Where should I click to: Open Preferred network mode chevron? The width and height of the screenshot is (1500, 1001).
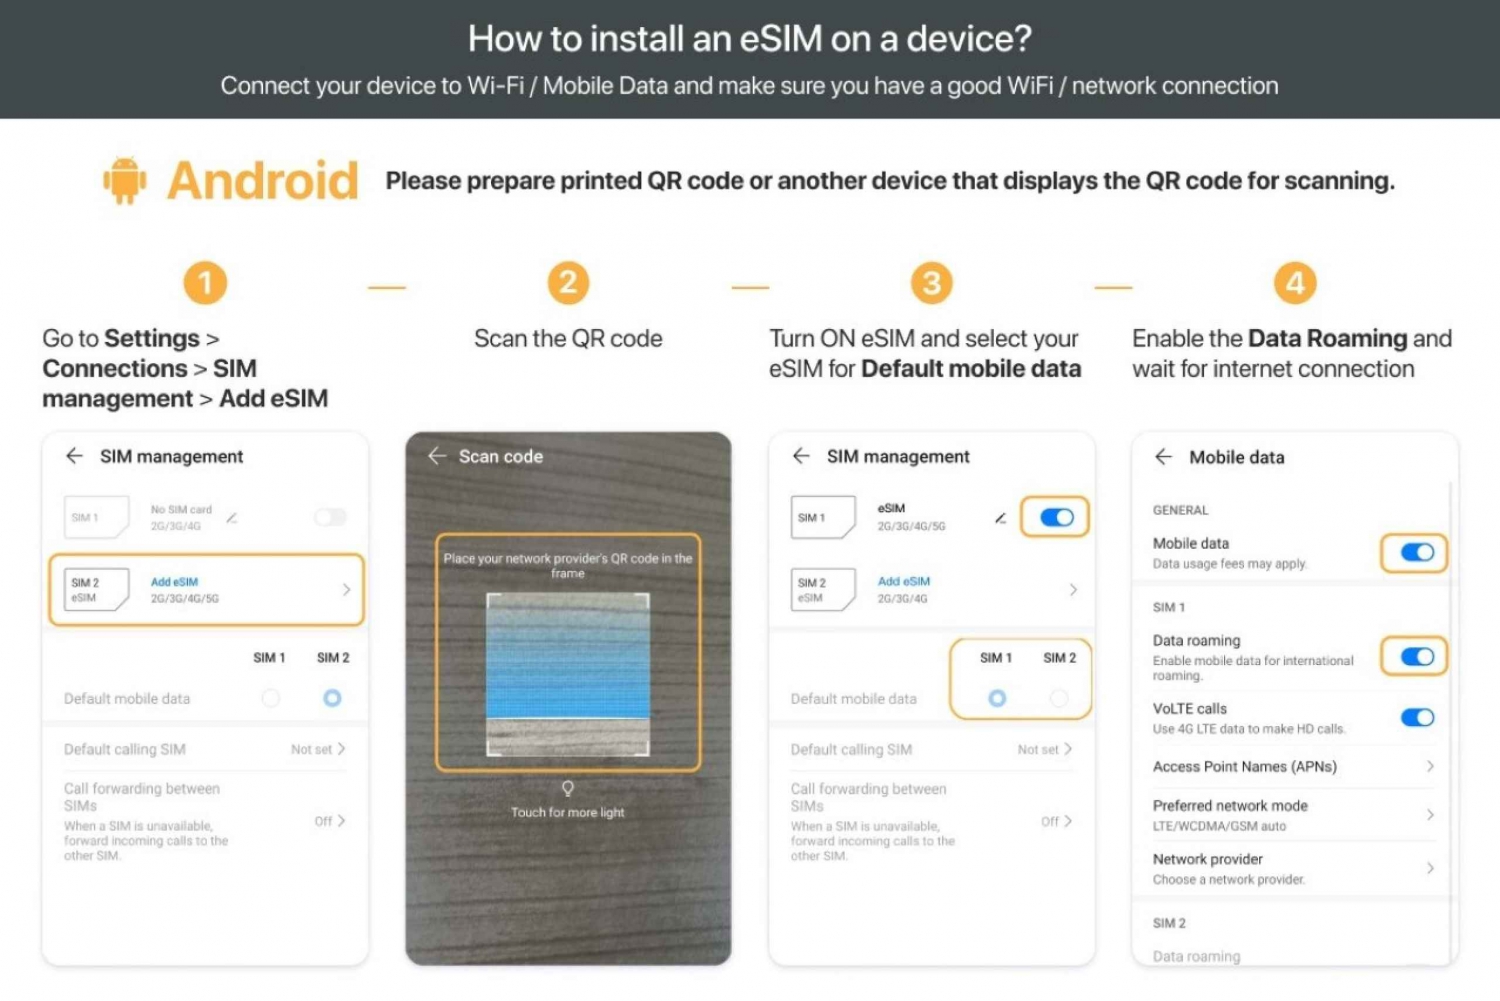(1430, 815)
